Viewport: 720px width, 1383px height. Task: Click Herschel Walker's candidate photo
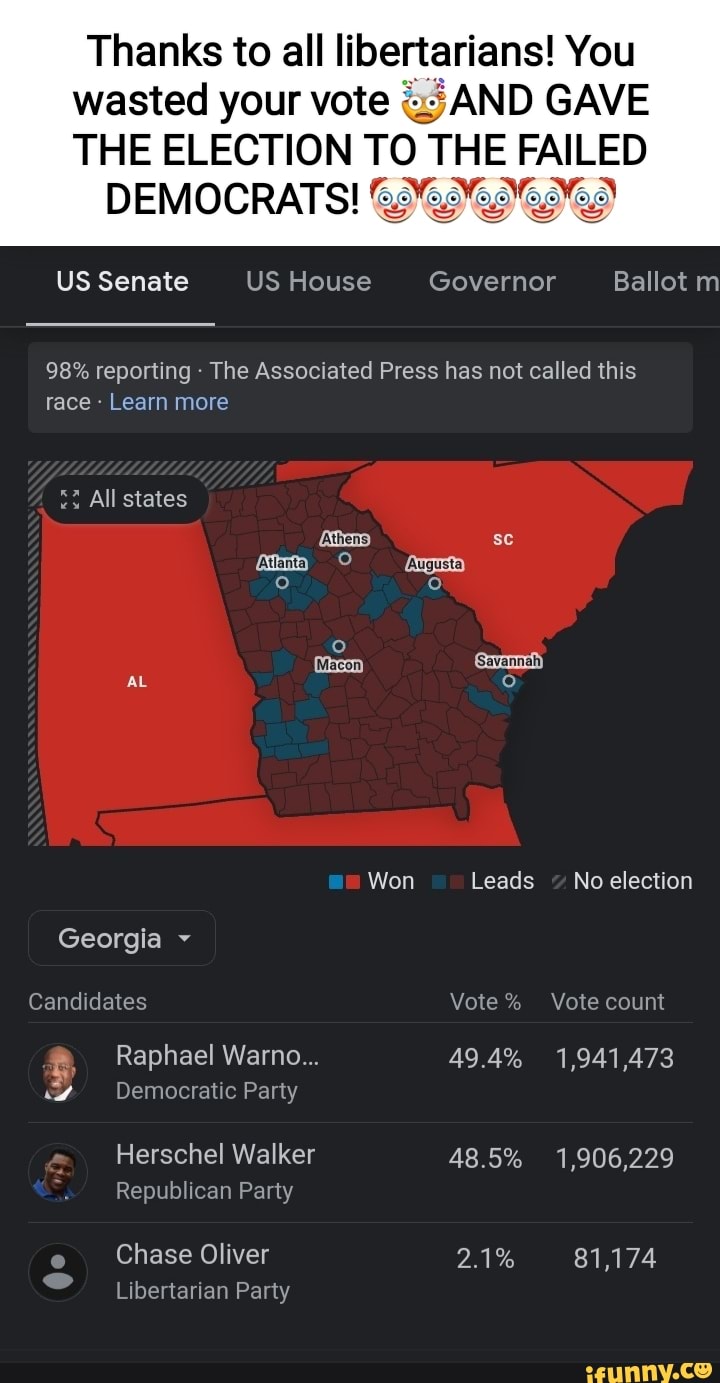pos(57,1172)
